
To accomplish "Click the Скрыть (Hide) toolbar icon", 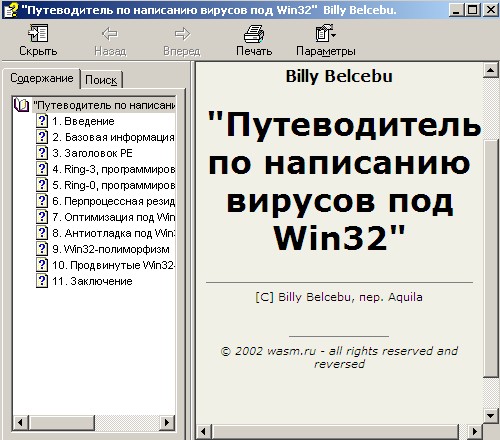I will pos(38,33).
